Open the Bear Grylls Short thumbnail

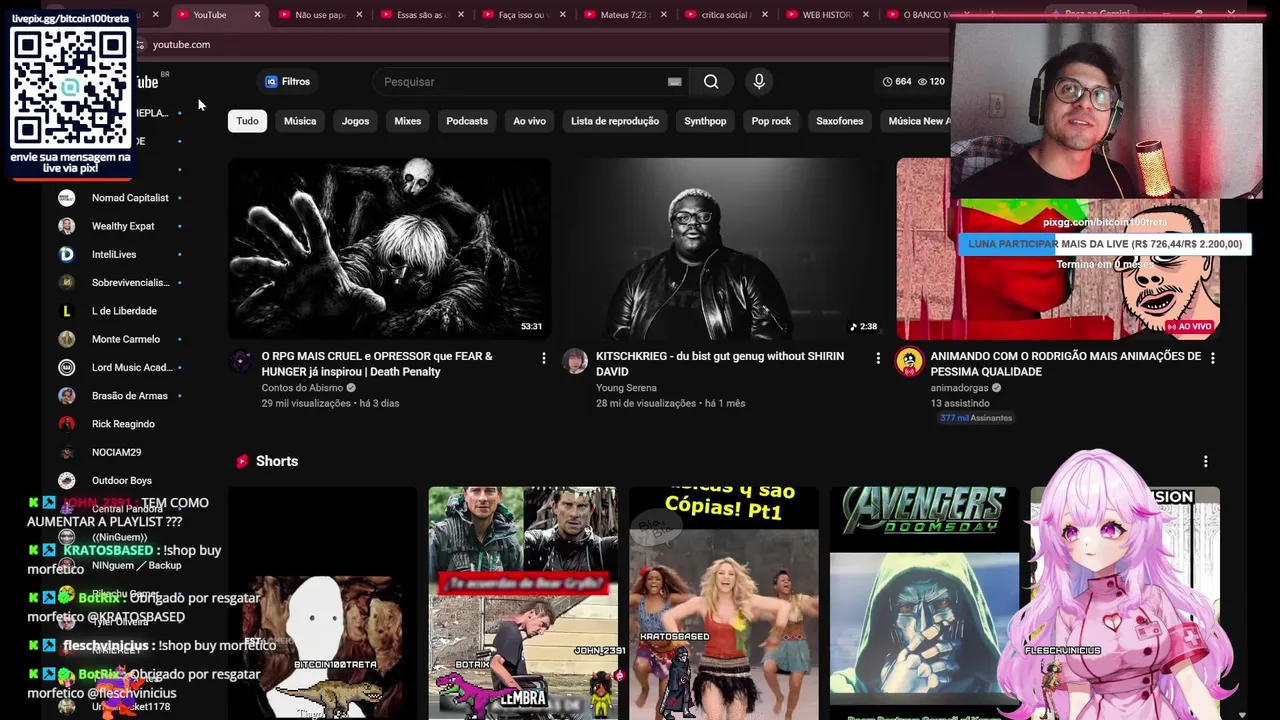pyautogui.click(x=523, y=603)
